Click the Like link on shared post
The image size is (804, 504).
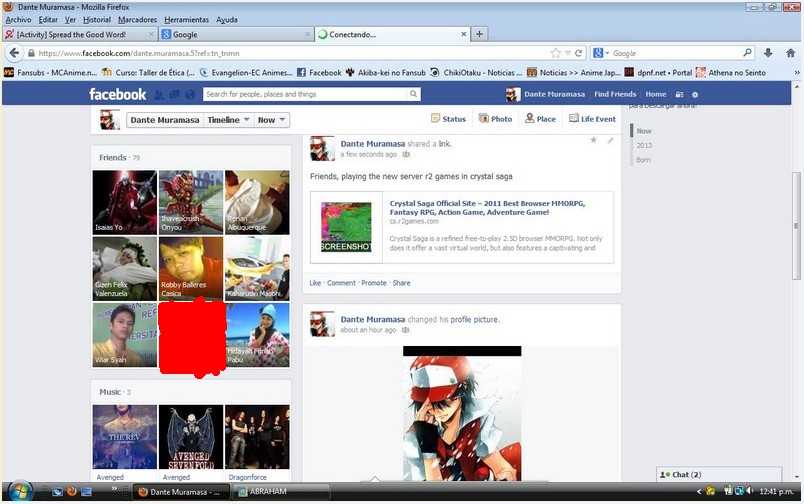[x=315, y=283]
